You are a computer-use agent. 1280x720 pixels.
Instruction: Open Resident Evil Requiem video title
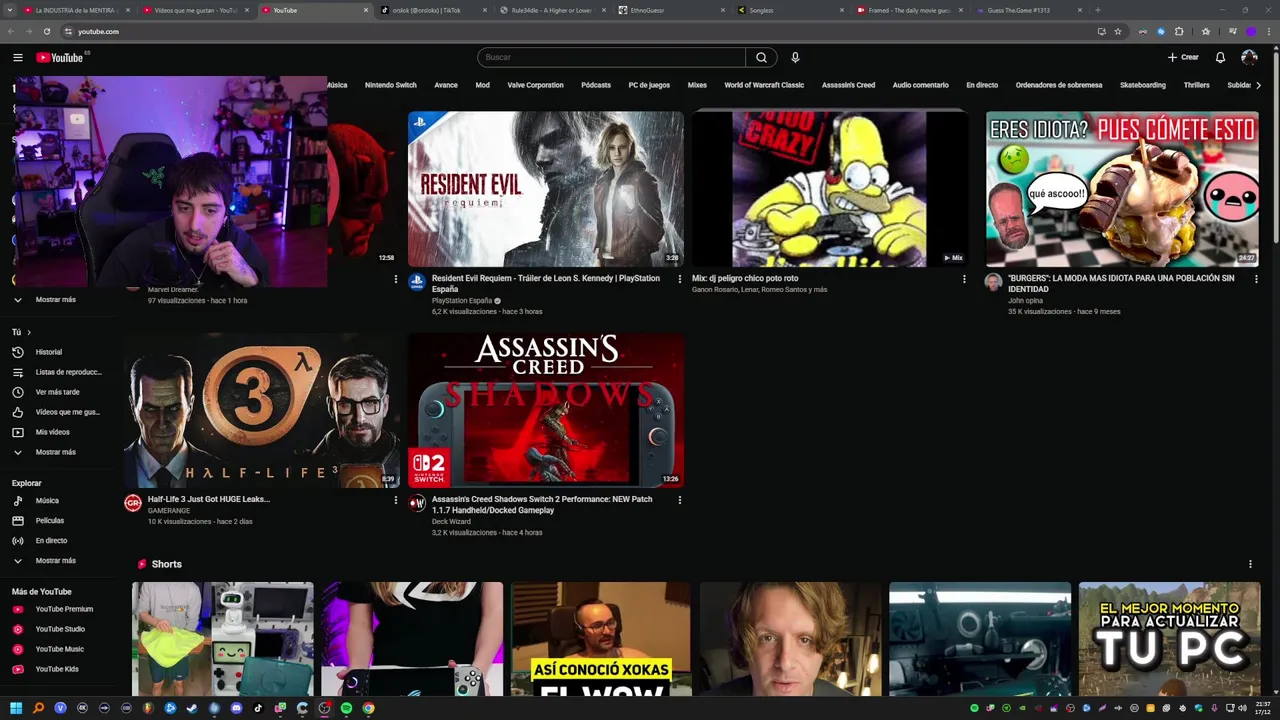point(546,284)
